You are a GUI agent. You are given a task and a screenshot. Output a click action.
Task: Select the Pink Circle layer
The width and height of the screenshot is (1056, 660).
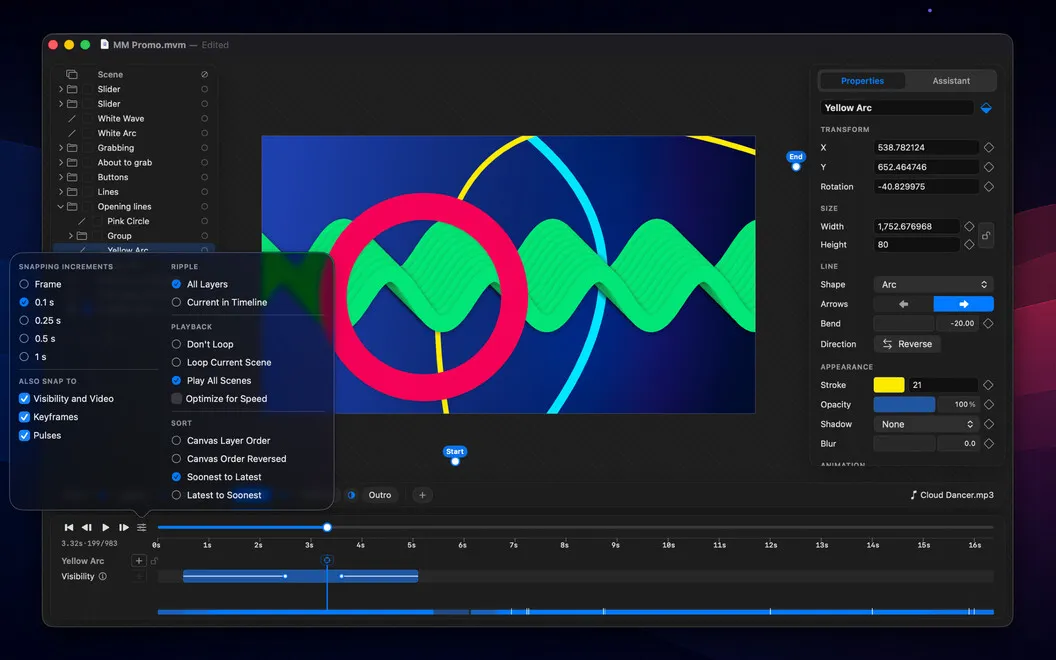(128, 222)
